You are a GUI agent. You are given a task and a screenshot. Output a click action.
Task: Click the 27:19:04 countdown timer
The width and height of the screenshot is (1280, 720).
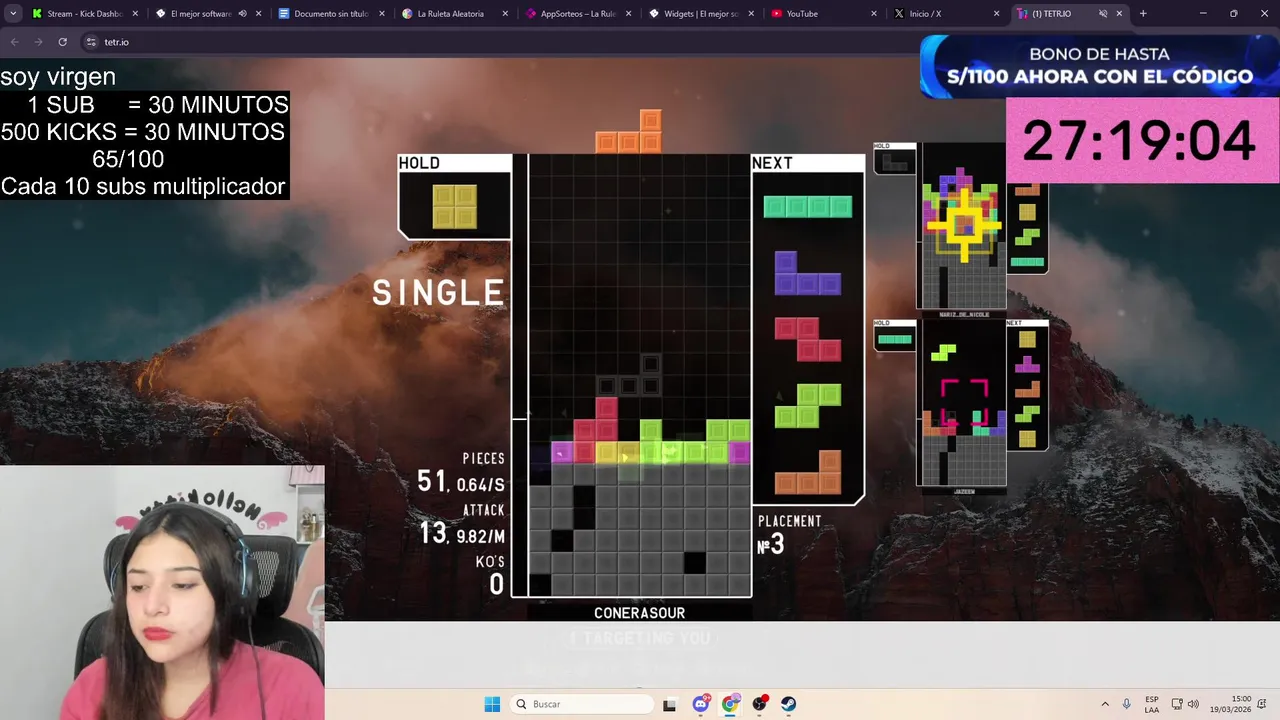pos(1139,140)
